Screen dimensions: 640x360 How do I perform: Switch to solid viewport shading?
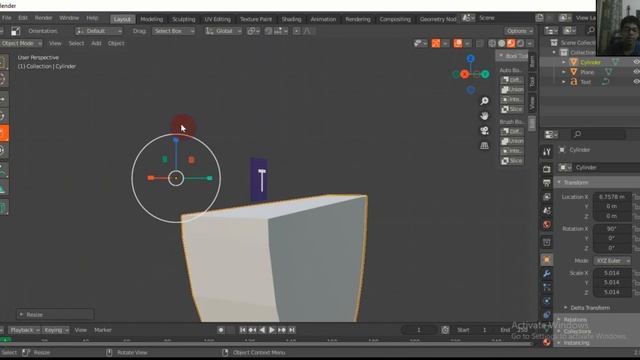tap(502, 43)
